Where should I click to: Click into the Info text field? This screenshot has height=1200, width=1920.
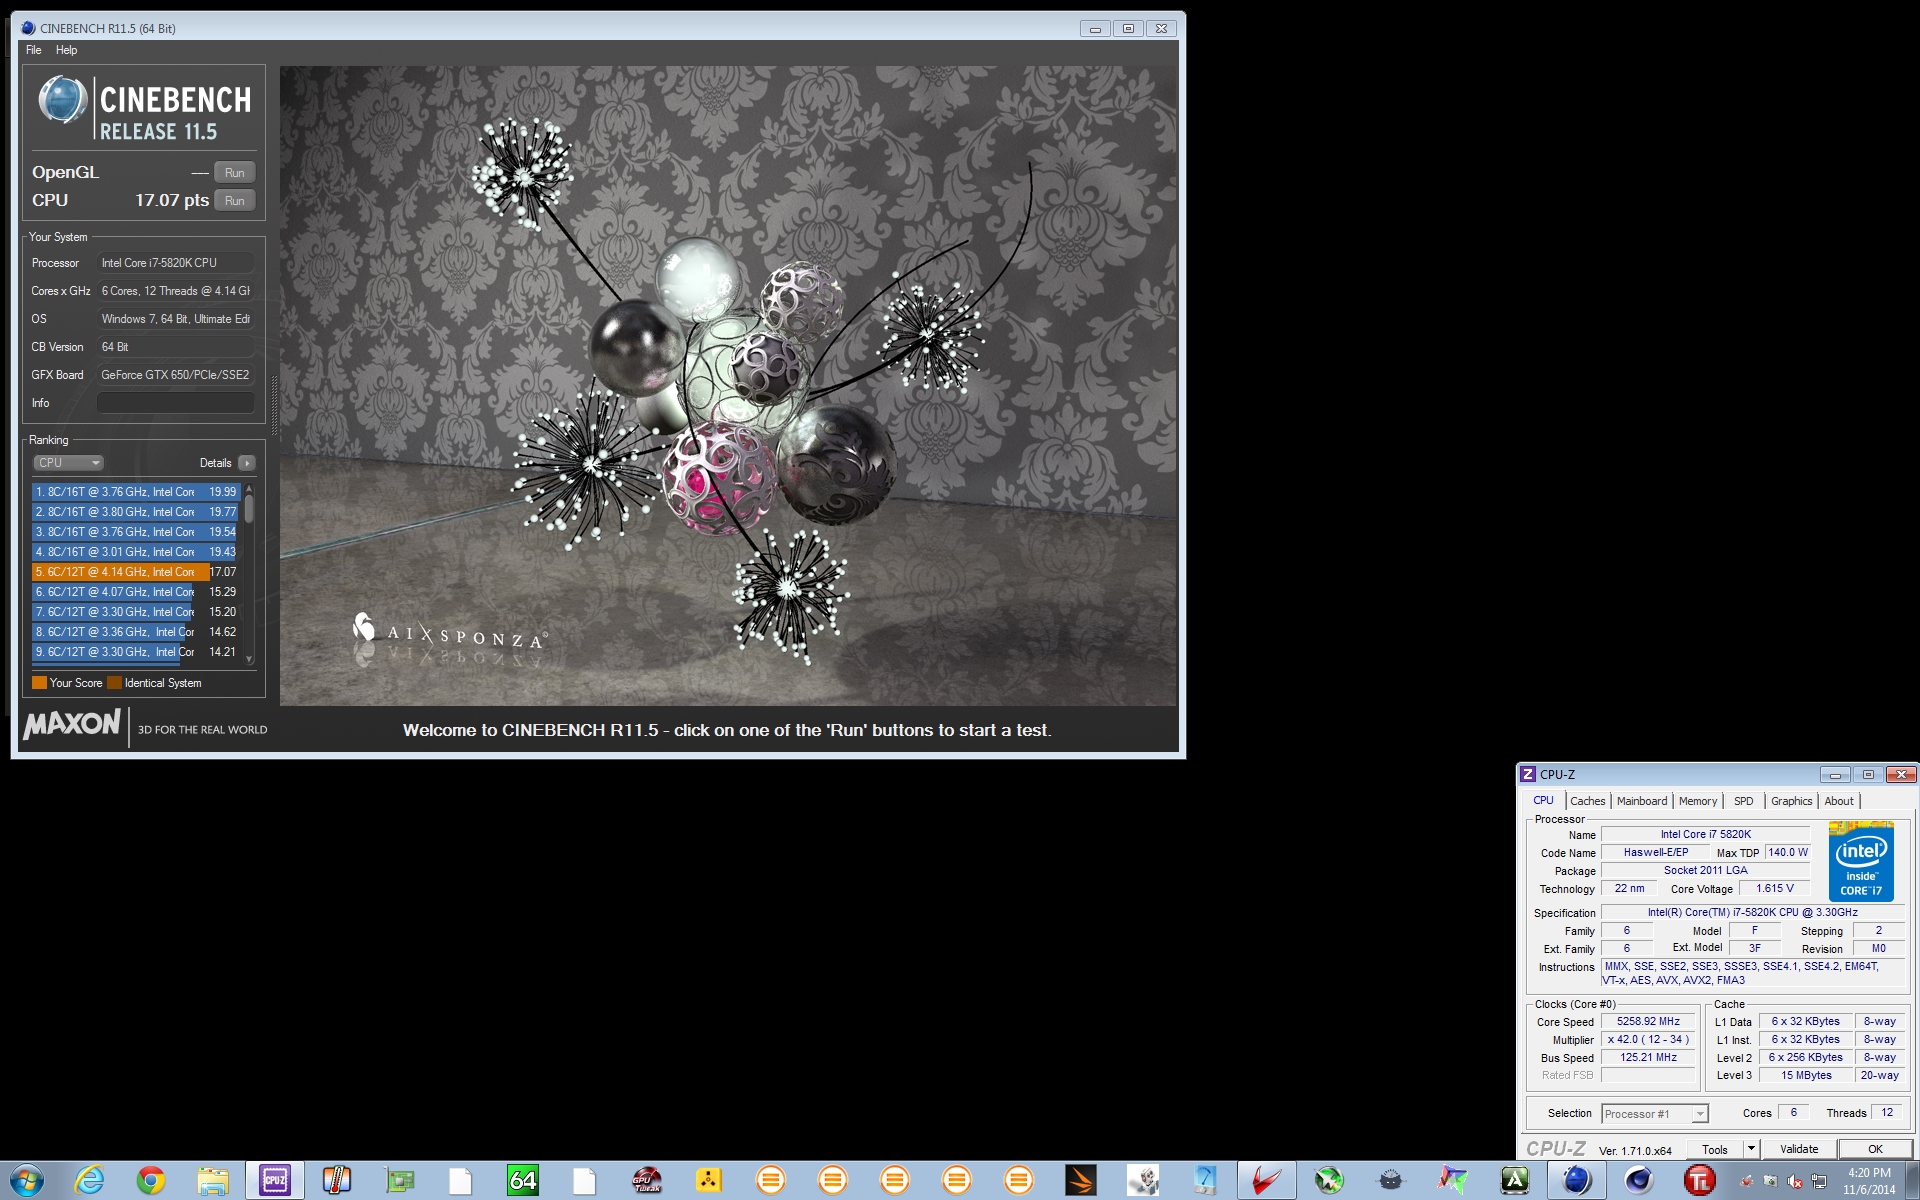pos(175,403)
